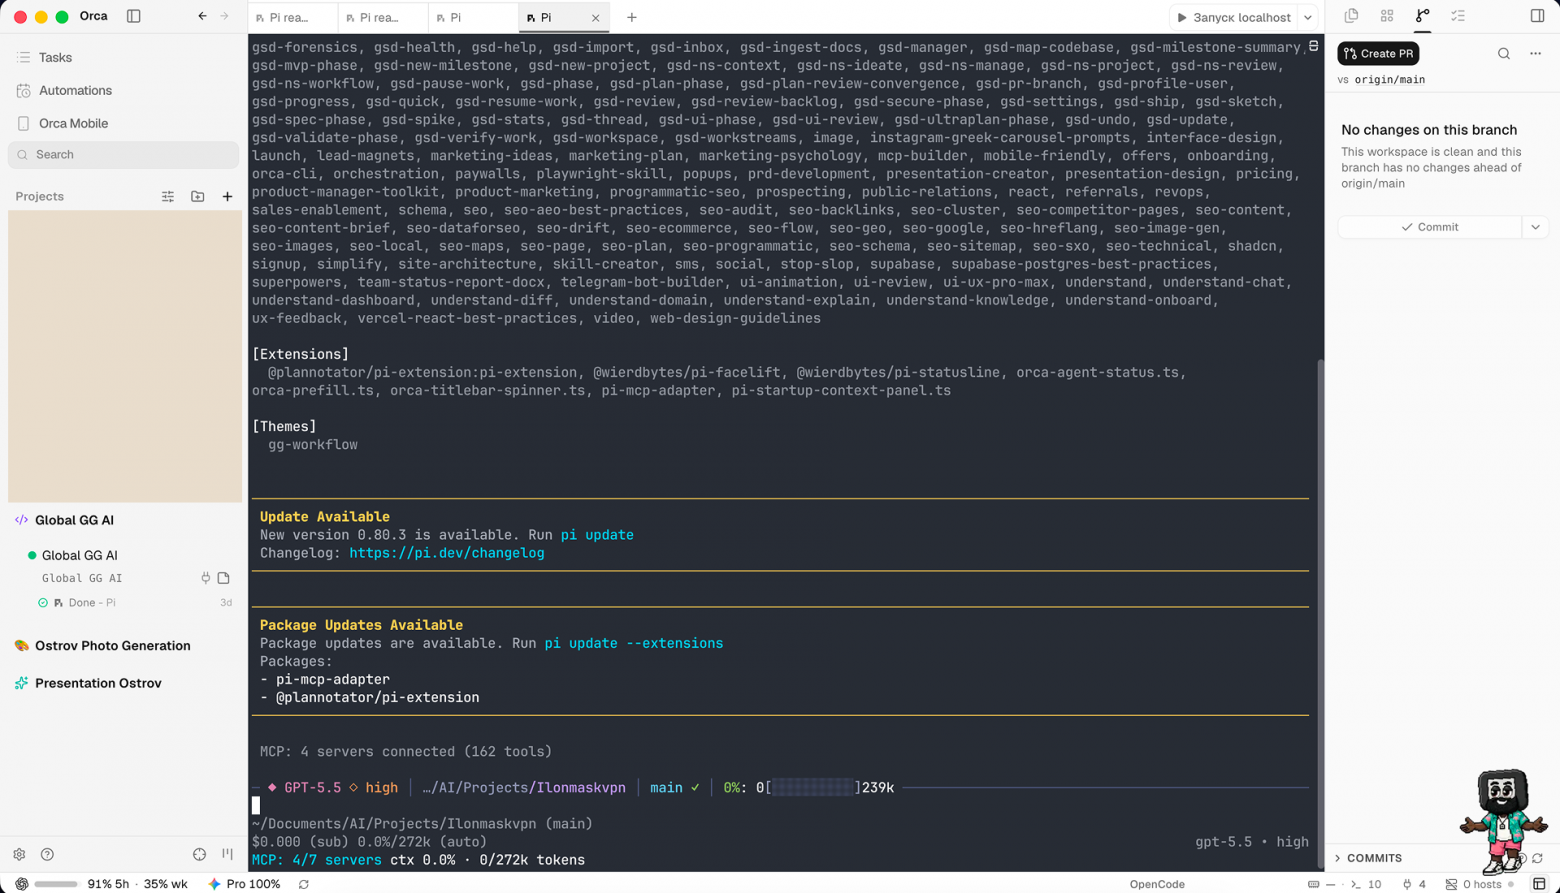This screenshot has height=893, width=1560.
Task: Click the 0 hosts status entry
Action: pos(1474,884)
